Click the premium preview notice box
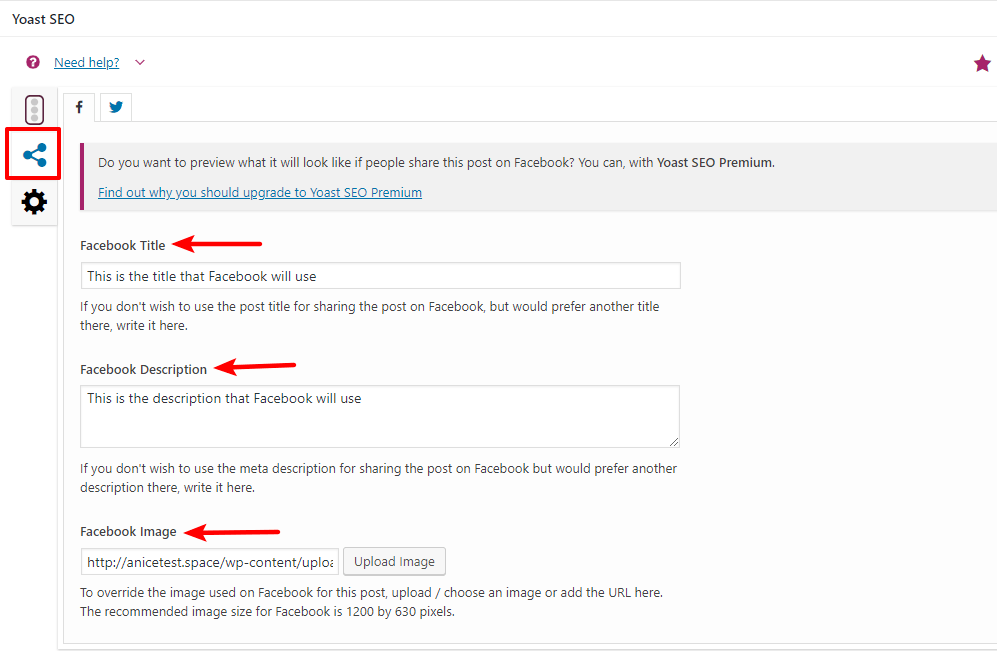Image resolution: width=997 pixels, height=651 pixels. coord(539,177)
